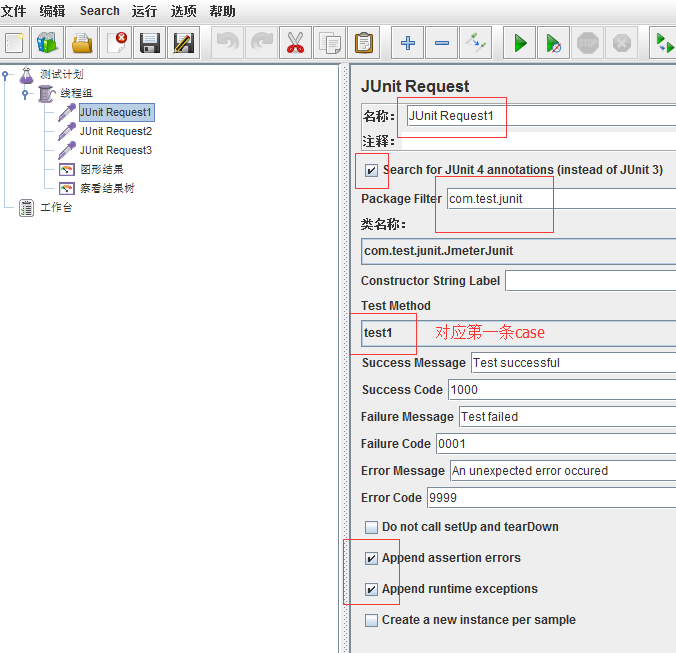Click Start no pauses icon

point(554,43)
